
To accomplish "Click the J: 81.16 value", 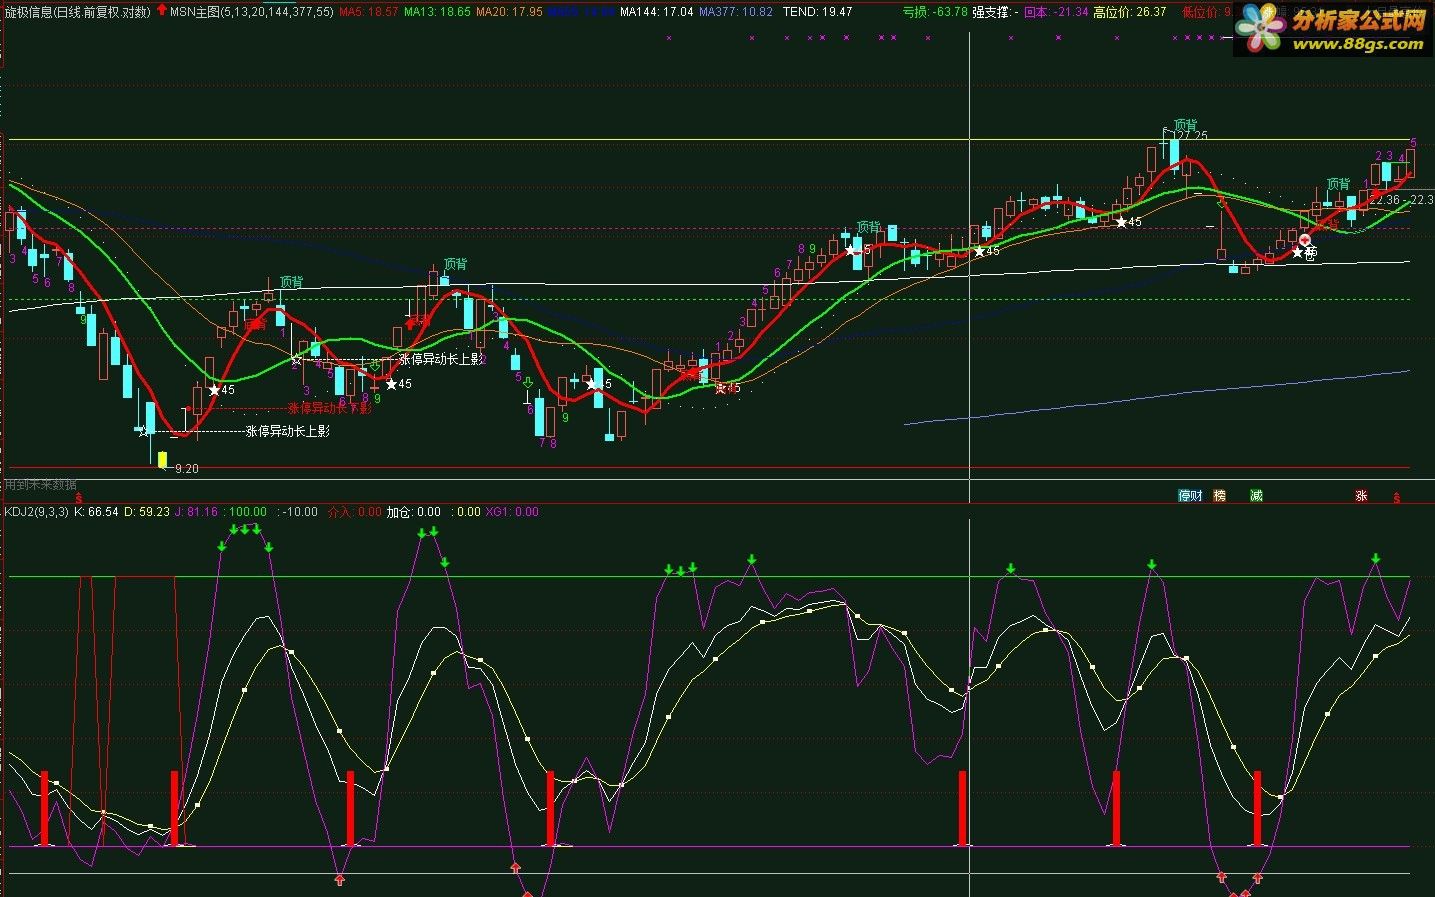I will 195,512.
